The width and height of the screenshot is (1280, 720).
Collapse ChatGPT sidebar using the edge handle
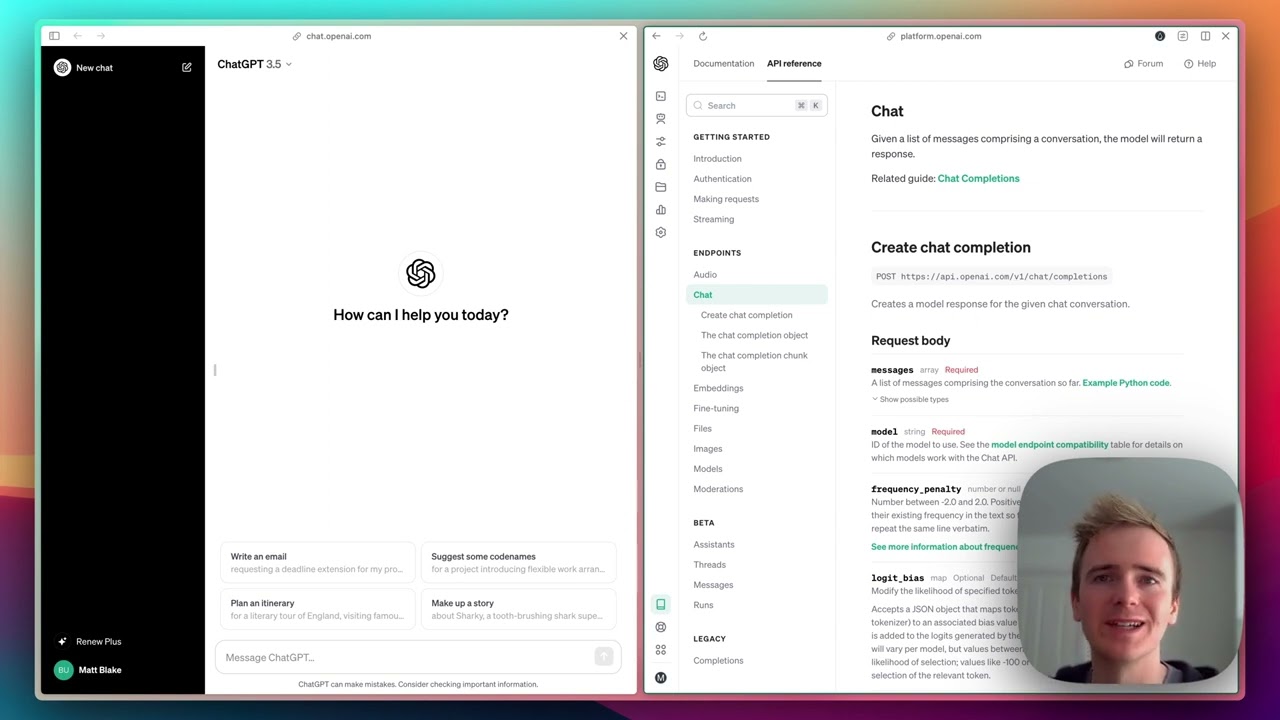[215, 370]
